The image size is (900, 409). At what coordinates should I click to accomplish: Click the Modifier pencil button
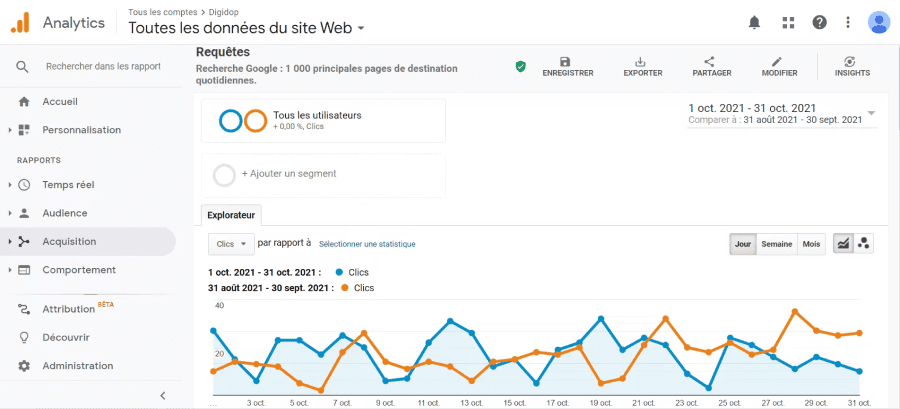coord(779,67)
